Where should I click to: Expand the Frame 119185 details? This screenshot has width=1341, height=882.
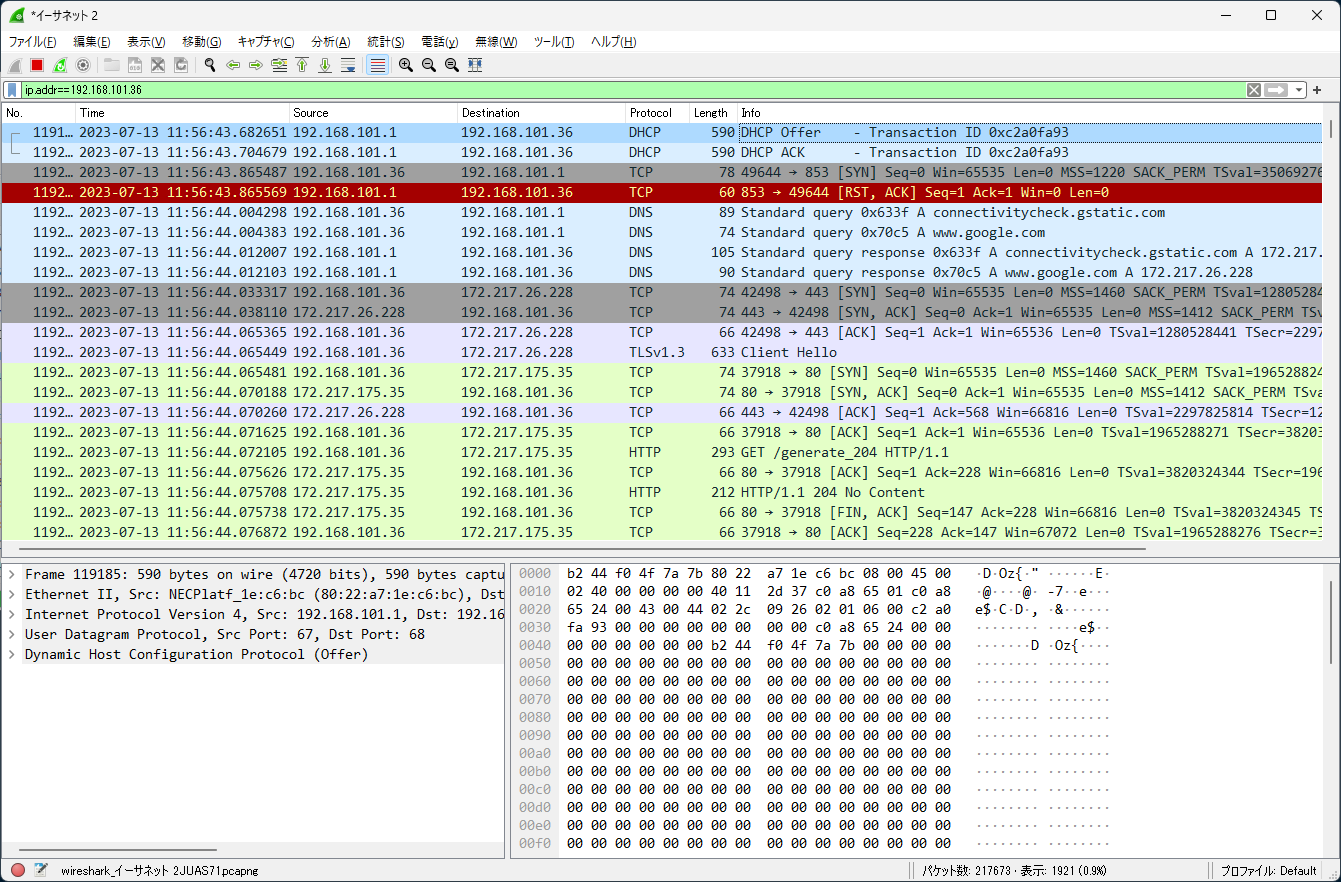click(14, 573)
